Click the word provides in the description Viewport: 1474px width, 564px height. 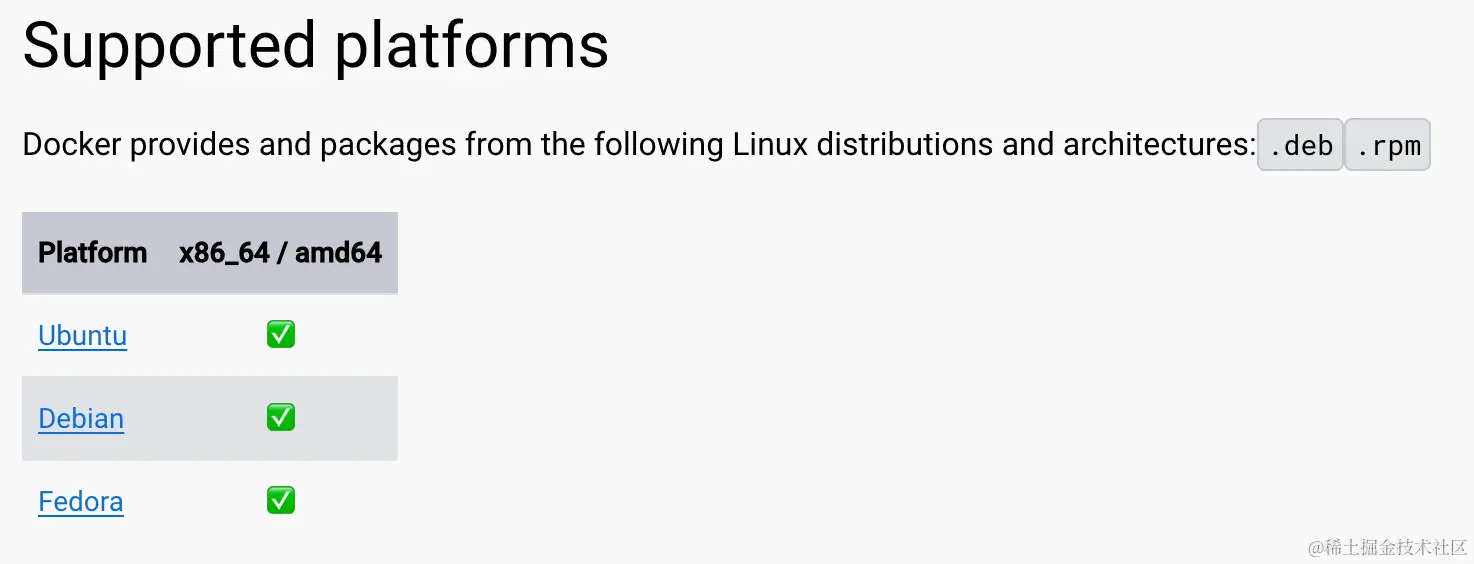[x=190, y=145]
